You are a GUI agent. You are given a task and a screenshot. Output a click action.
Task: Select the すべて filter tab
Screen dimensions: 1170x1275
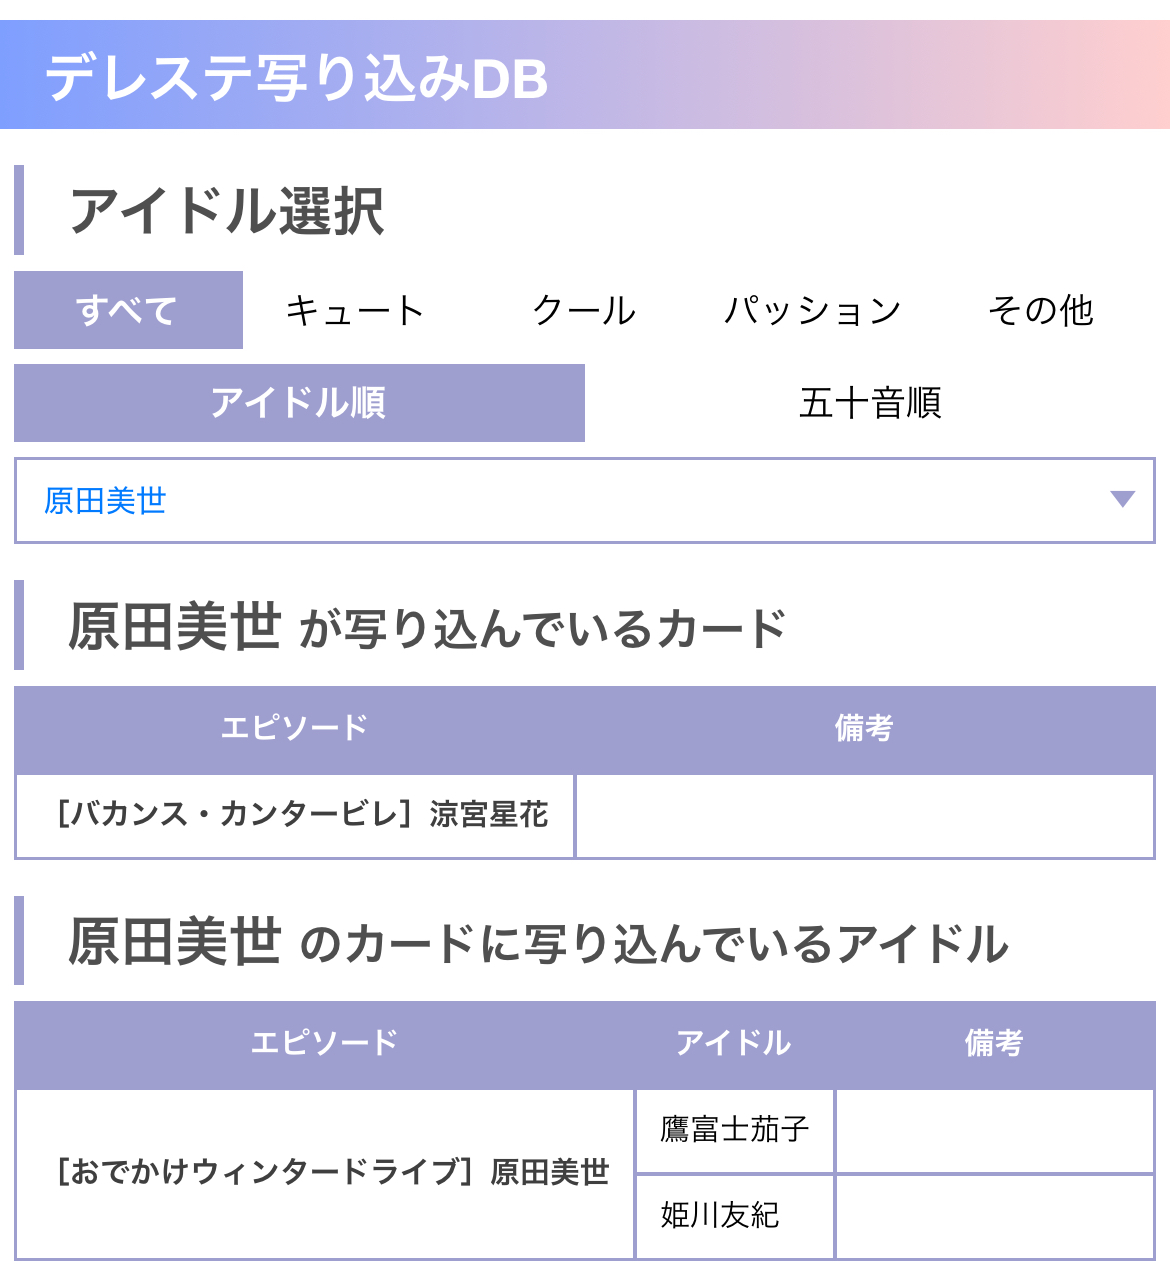pyautogui.click(x=128, y=310)
